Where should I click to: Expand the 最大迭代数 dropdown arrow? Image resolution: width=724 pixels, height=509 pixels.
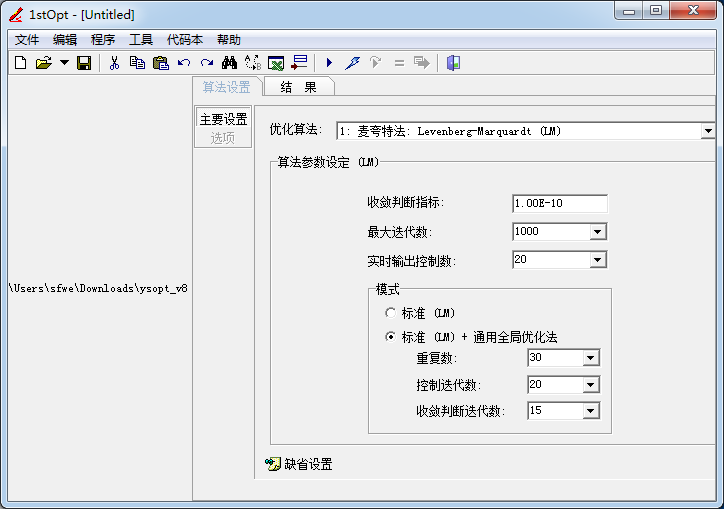(597, 232)
